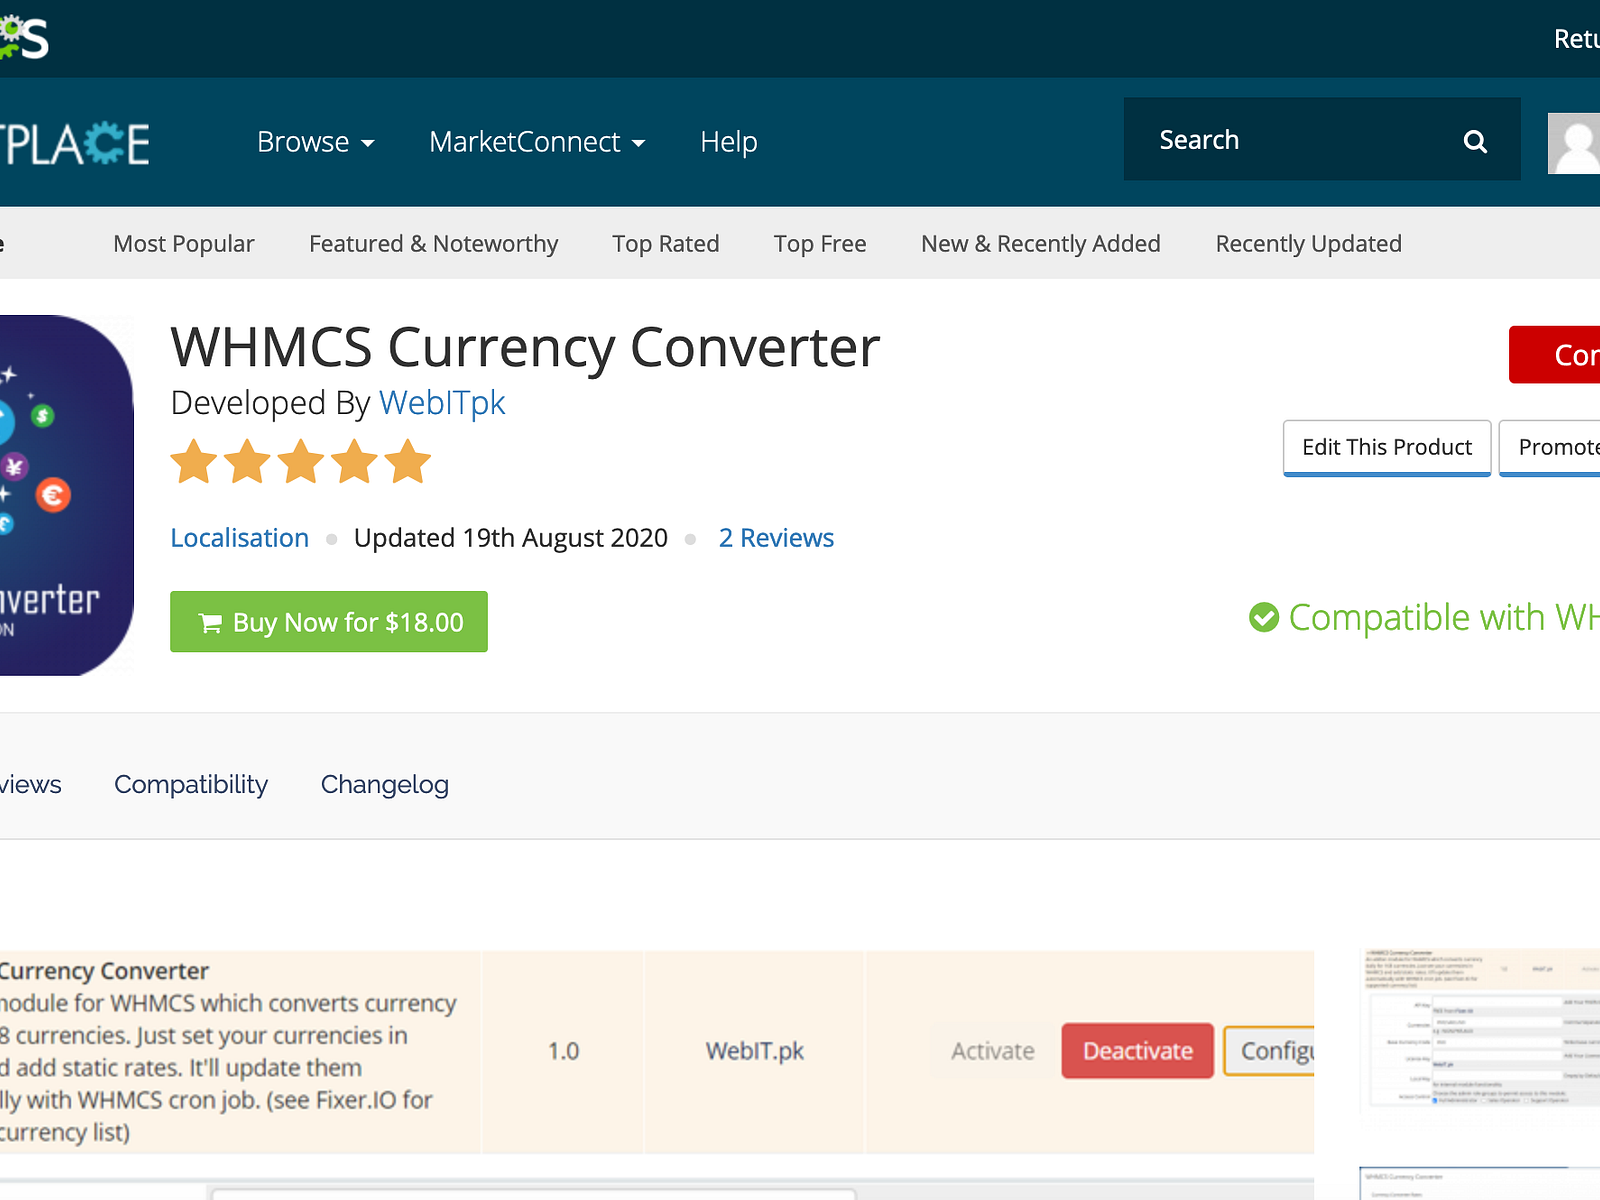Click the search magnifier icon
The height and width of the screenshot is (1200, 1600).
(x=1475, y=141)
